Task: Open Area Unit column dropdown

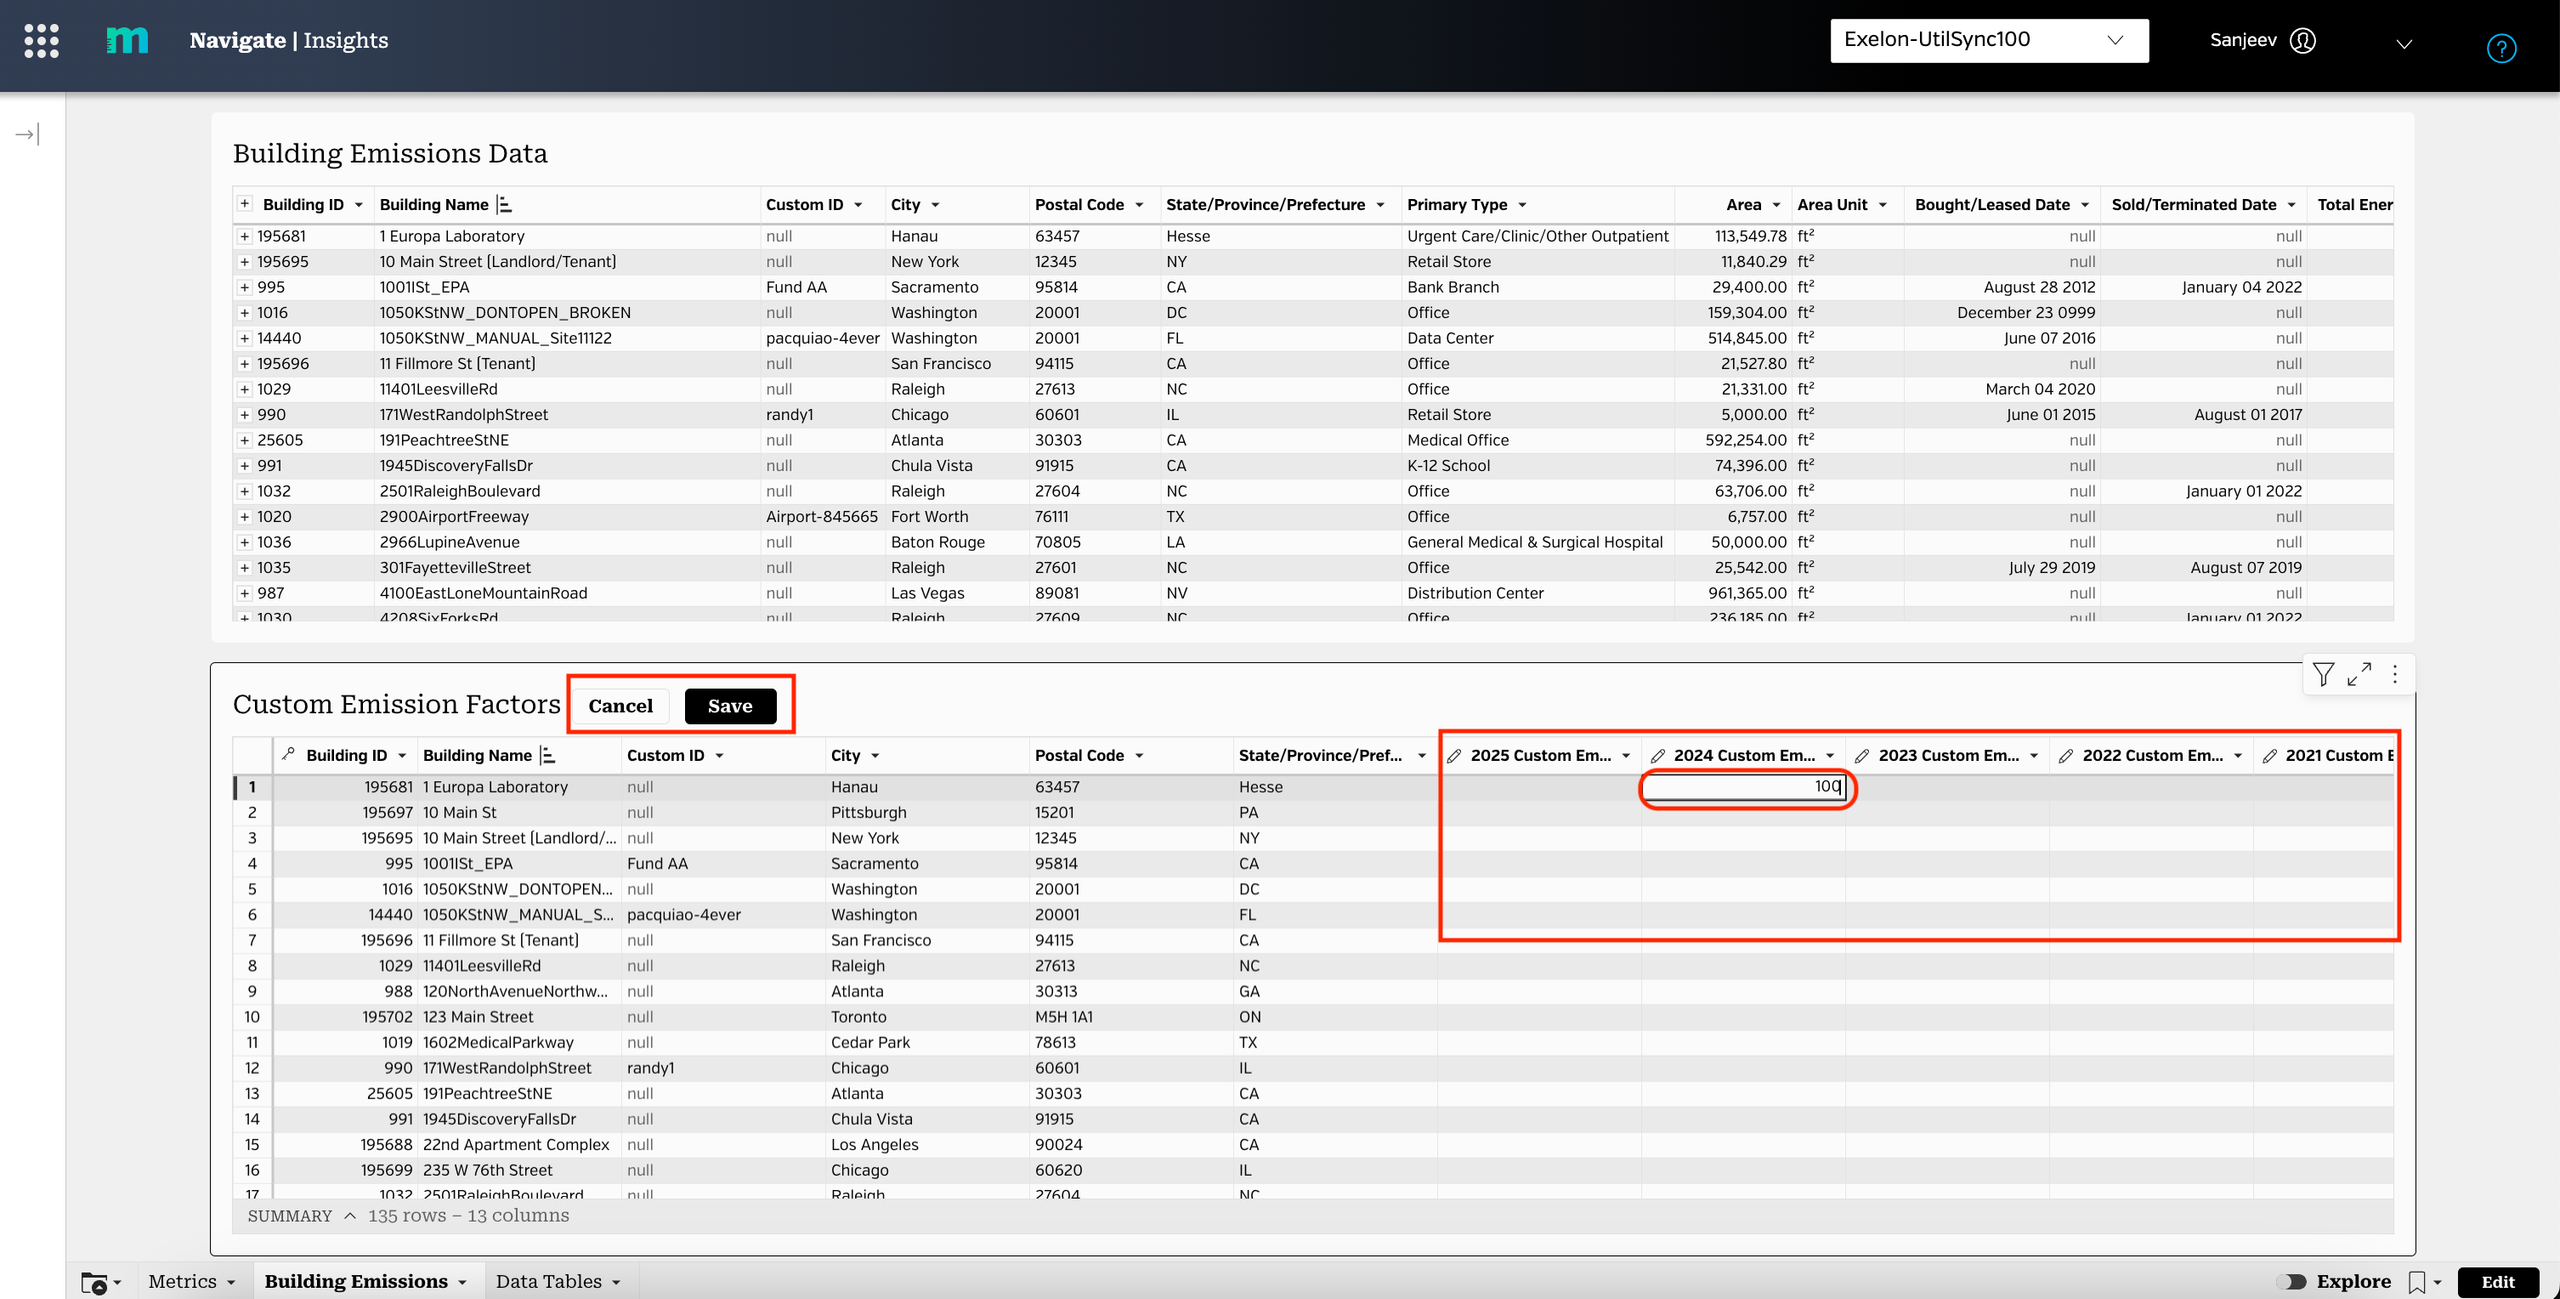Action: click(1882, 205)
